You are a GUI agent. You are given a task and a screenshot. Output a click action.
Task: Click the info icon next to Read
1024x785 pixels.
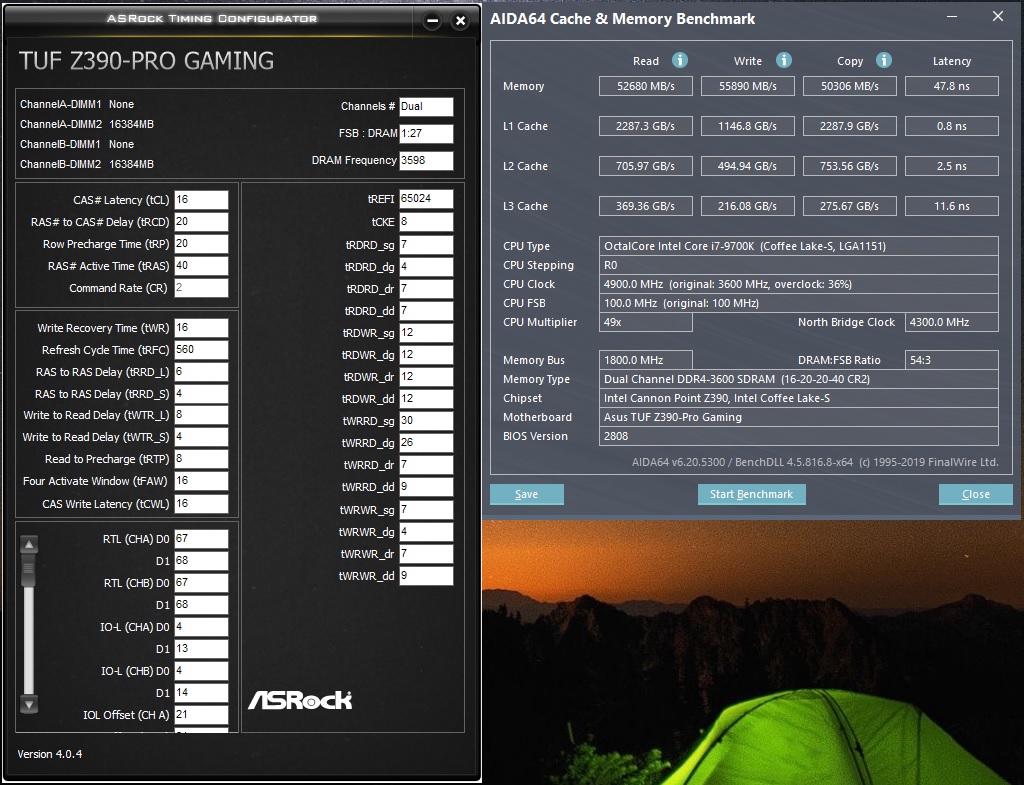point(680,61)
